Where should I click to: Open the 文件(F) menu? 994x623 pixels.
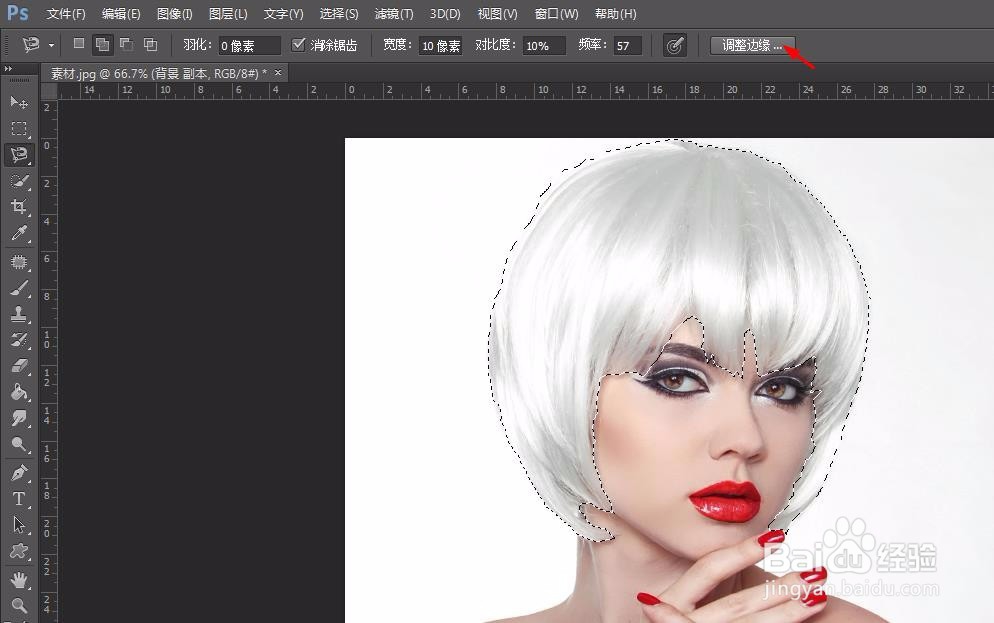click(x=65, y=13)
